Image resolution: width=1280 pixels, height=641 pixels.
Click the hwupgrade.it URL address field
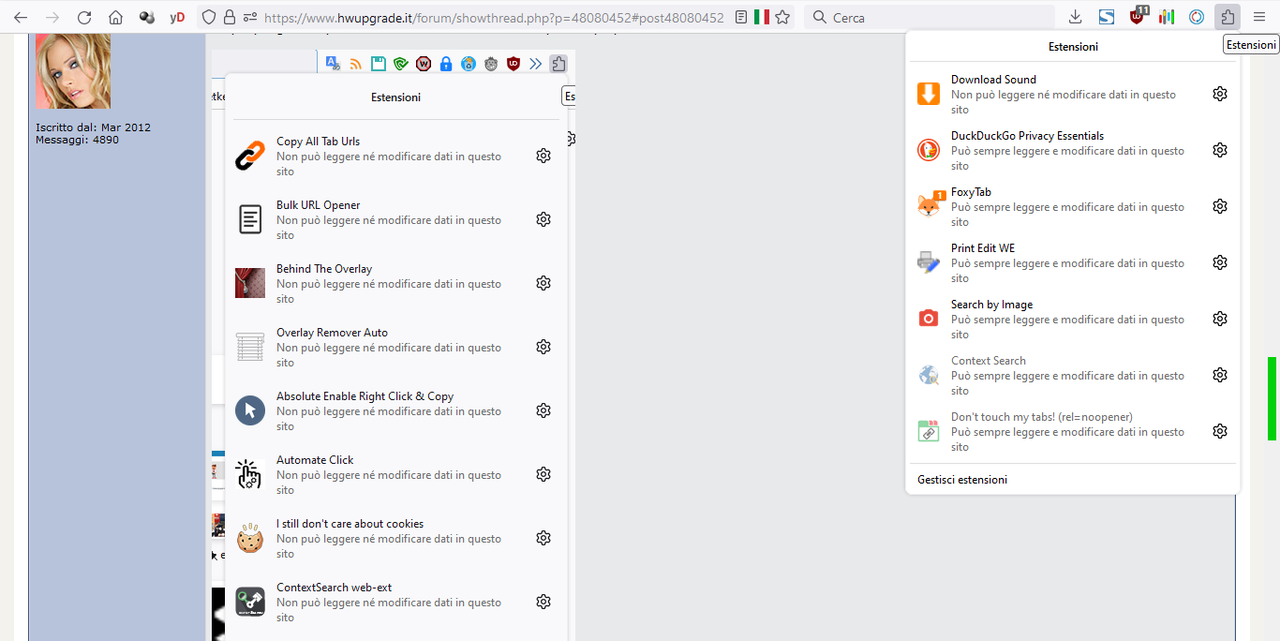(x=494, y=17)
